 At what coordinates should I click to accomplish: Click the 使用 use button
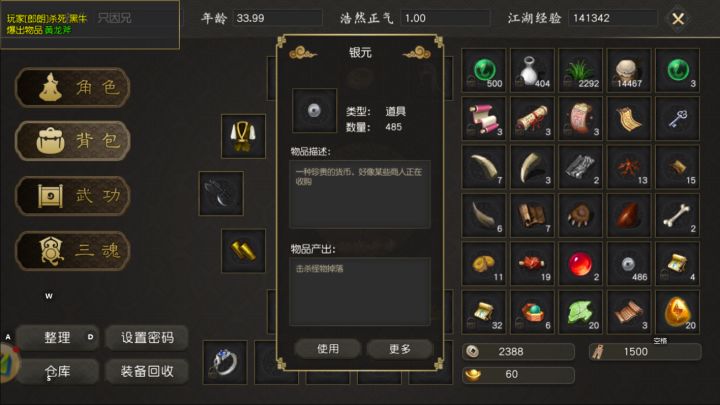point(328,349)
